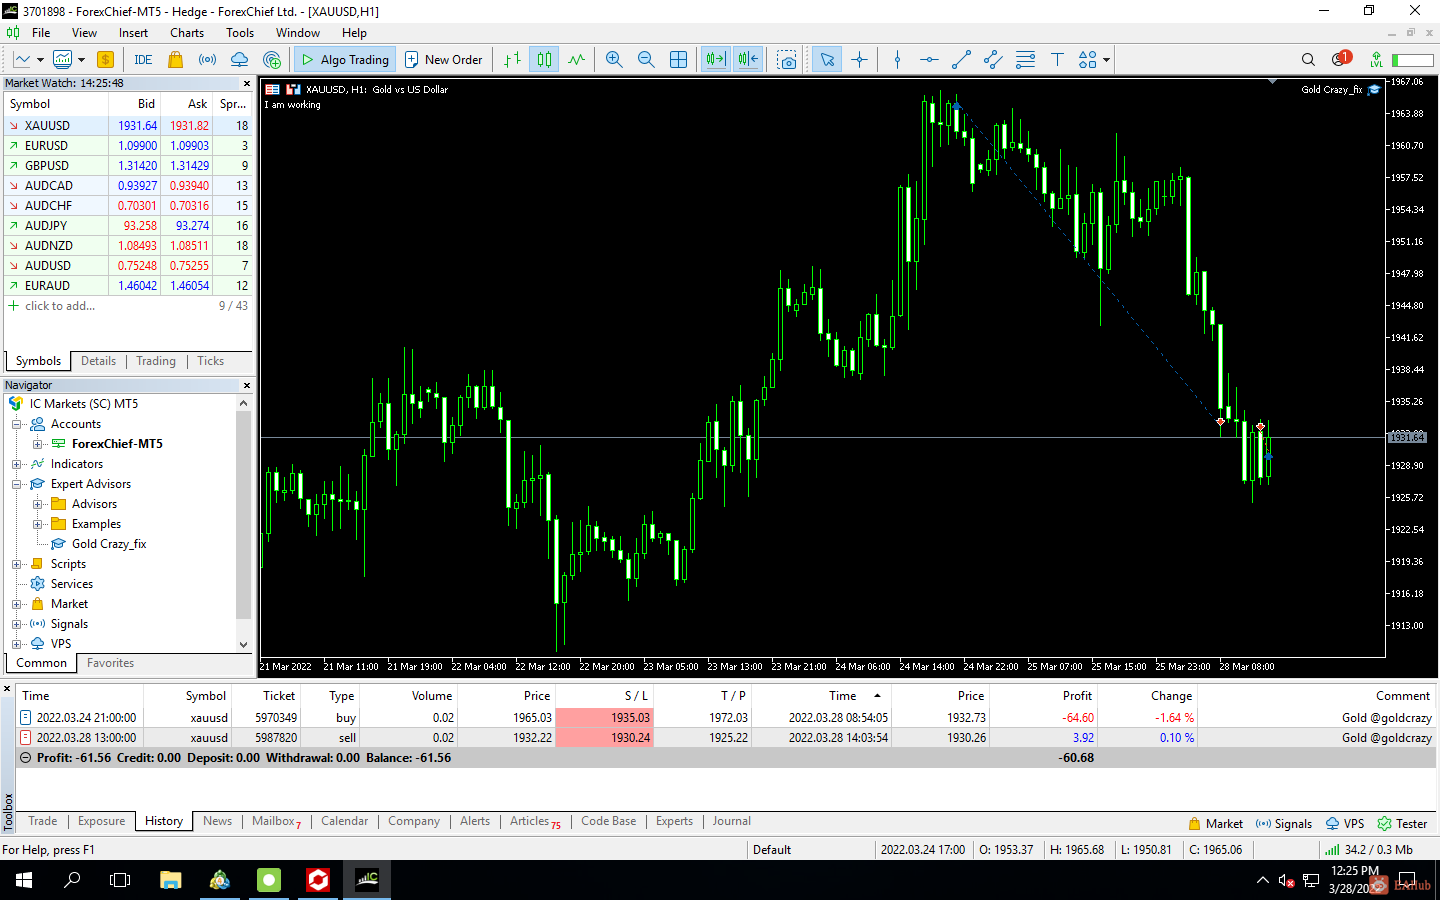This screenshot has width=1440, height=900.
Task: Open the Trade tab in Toolbox
Action: click(42, 821)
